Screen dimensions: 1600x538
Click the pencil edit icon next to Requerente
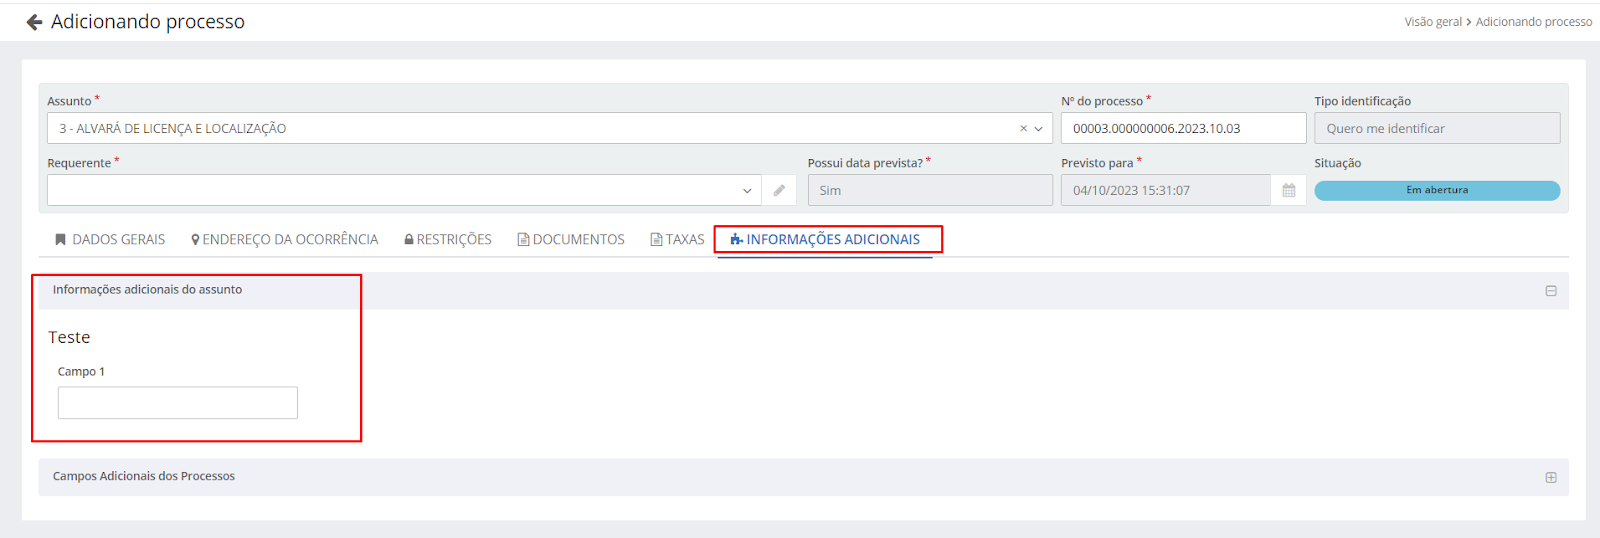[x=779, y=190]
